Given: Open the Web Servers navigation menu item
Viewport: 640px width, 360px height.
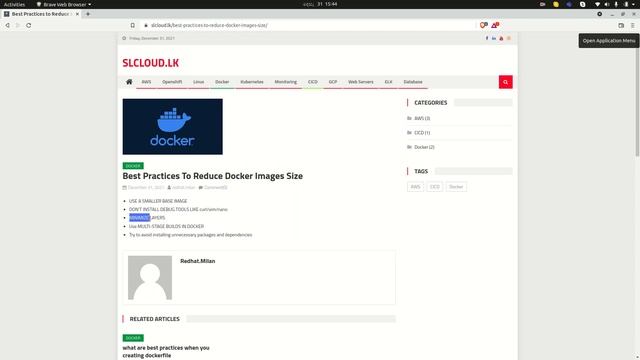Looking at the screenshot, I should point(361,82).
